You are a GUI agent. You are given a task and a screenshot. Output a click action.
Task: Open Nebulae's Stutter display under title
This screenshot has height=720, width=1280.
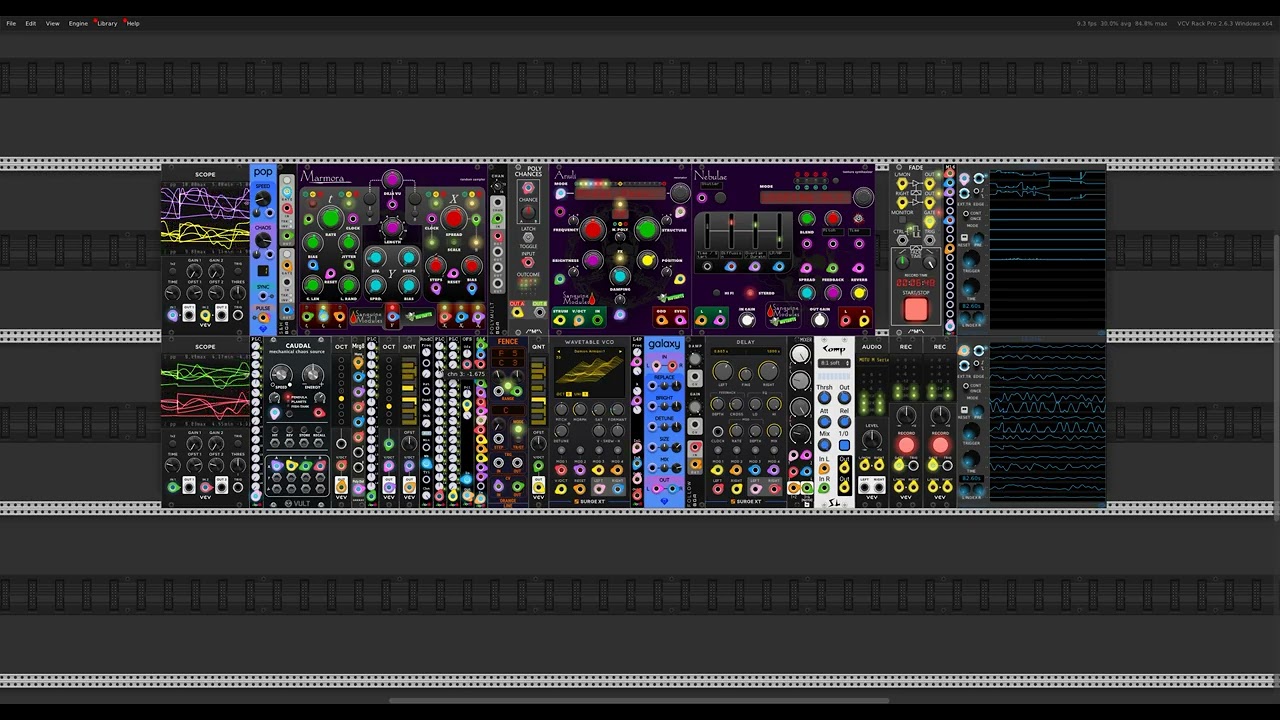tap(711, 186)
